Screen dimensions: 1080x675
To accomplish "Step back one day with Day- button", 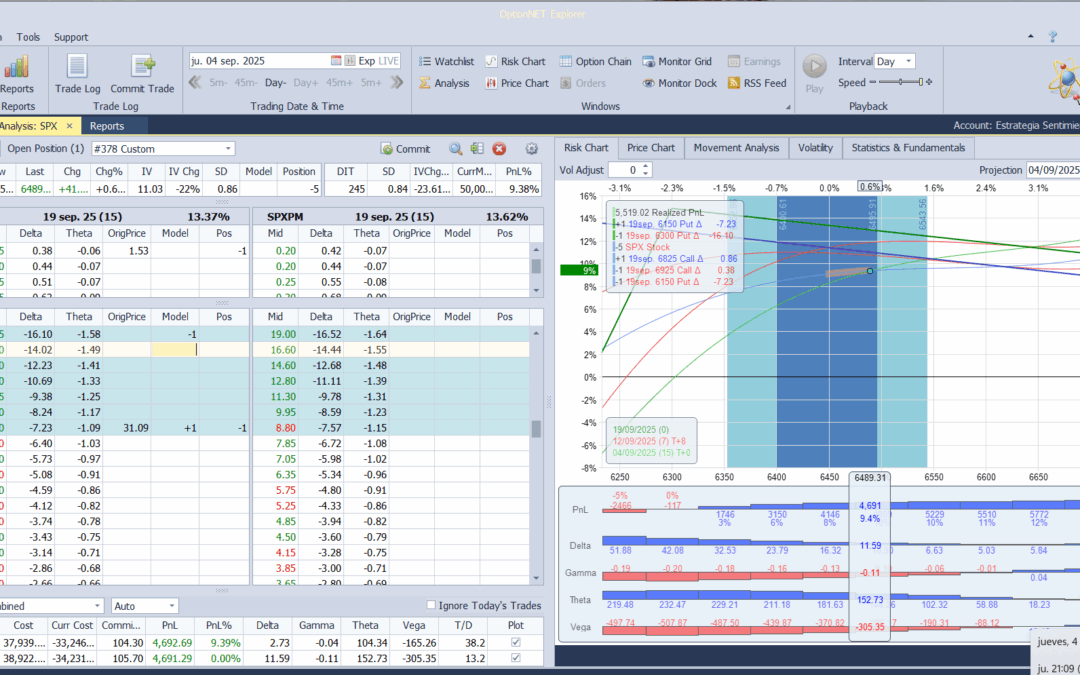I will [275, 83].
